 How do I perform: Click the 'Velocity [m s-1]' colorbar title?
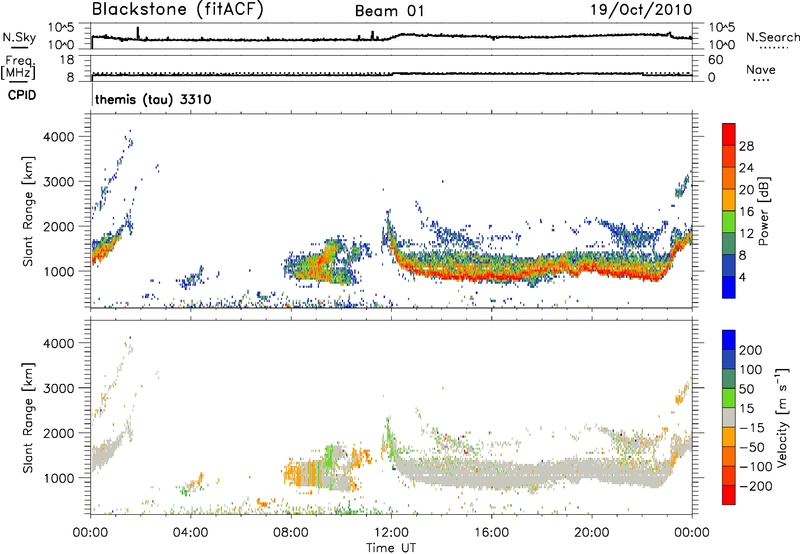781,417
